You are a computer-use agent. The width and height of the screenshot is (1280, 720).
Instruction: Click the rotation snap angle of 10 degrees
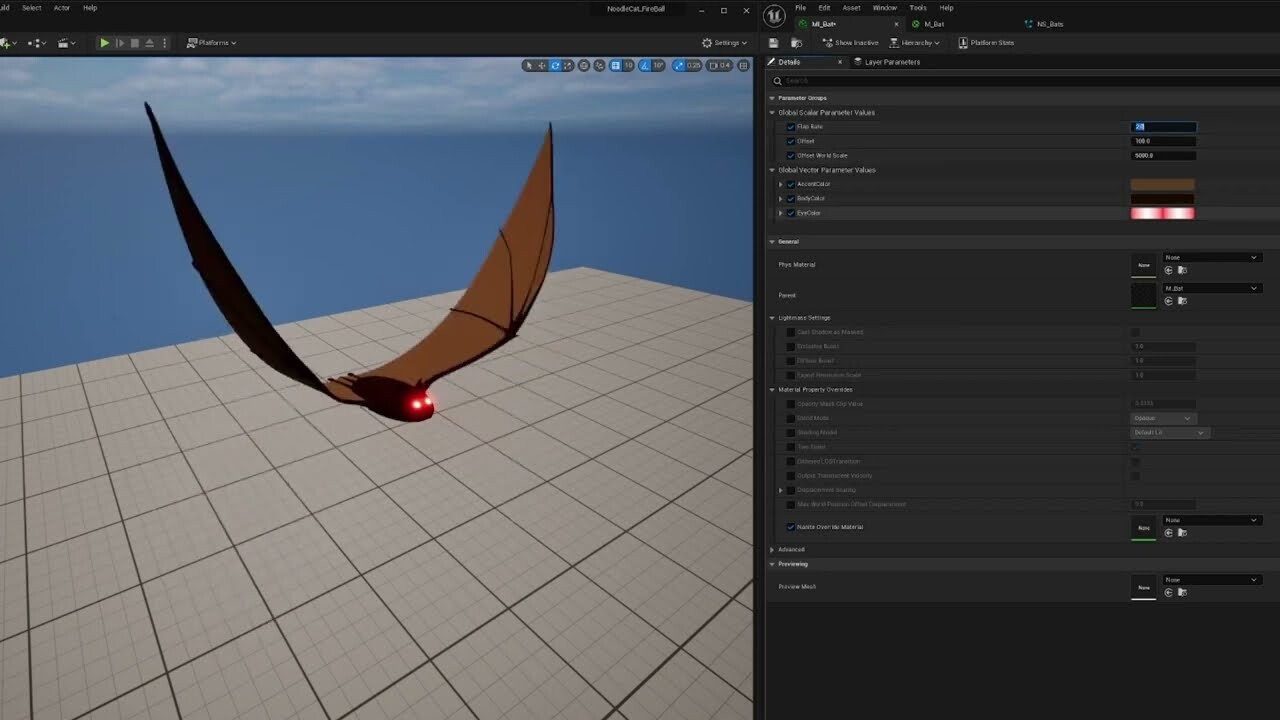click(656, 65)
